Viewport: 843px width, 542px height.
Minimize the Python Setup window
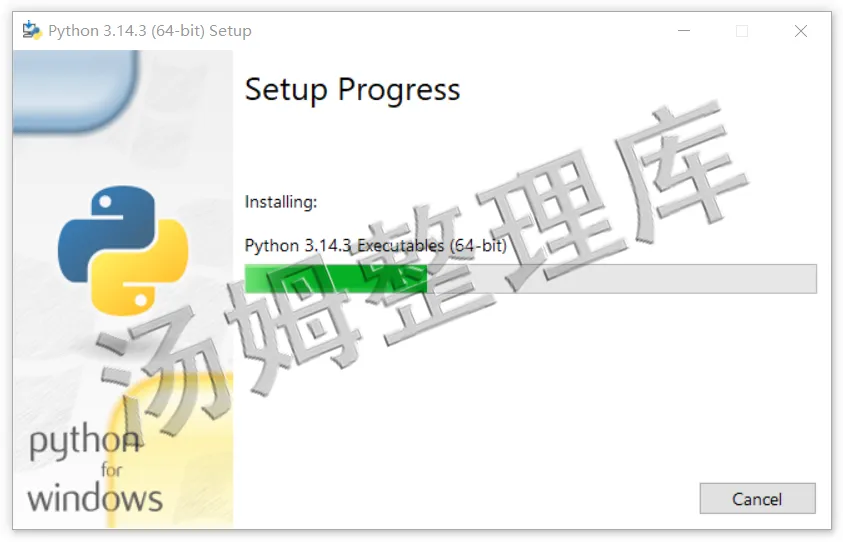684,31
